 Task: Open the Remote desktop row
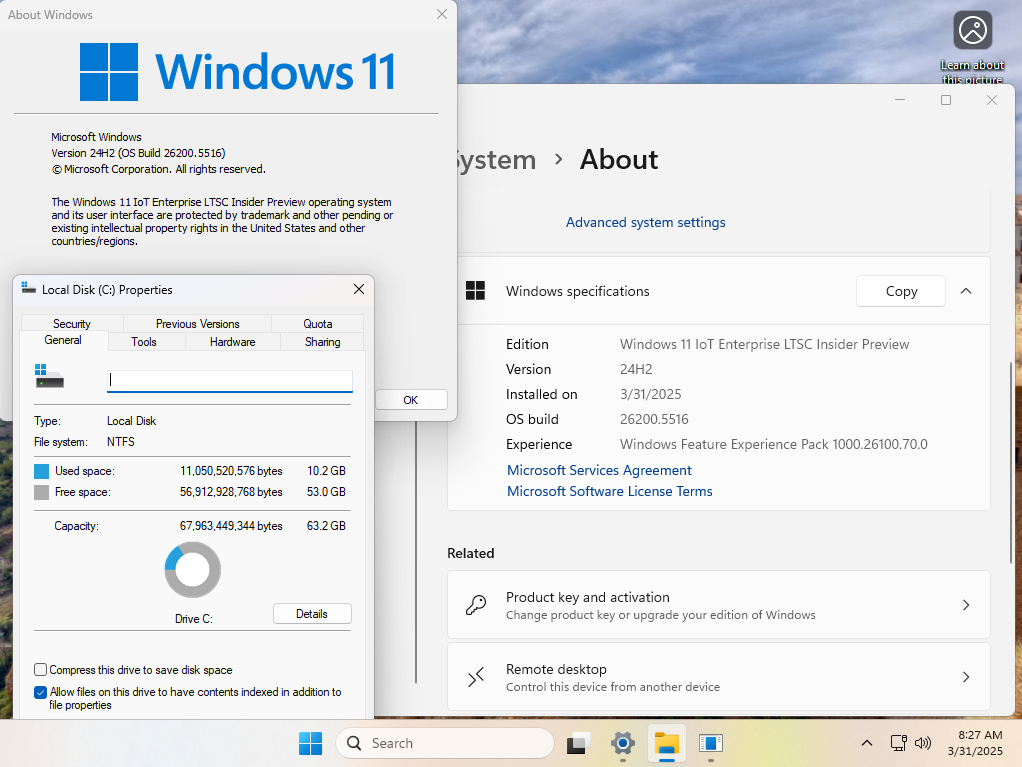718,676
